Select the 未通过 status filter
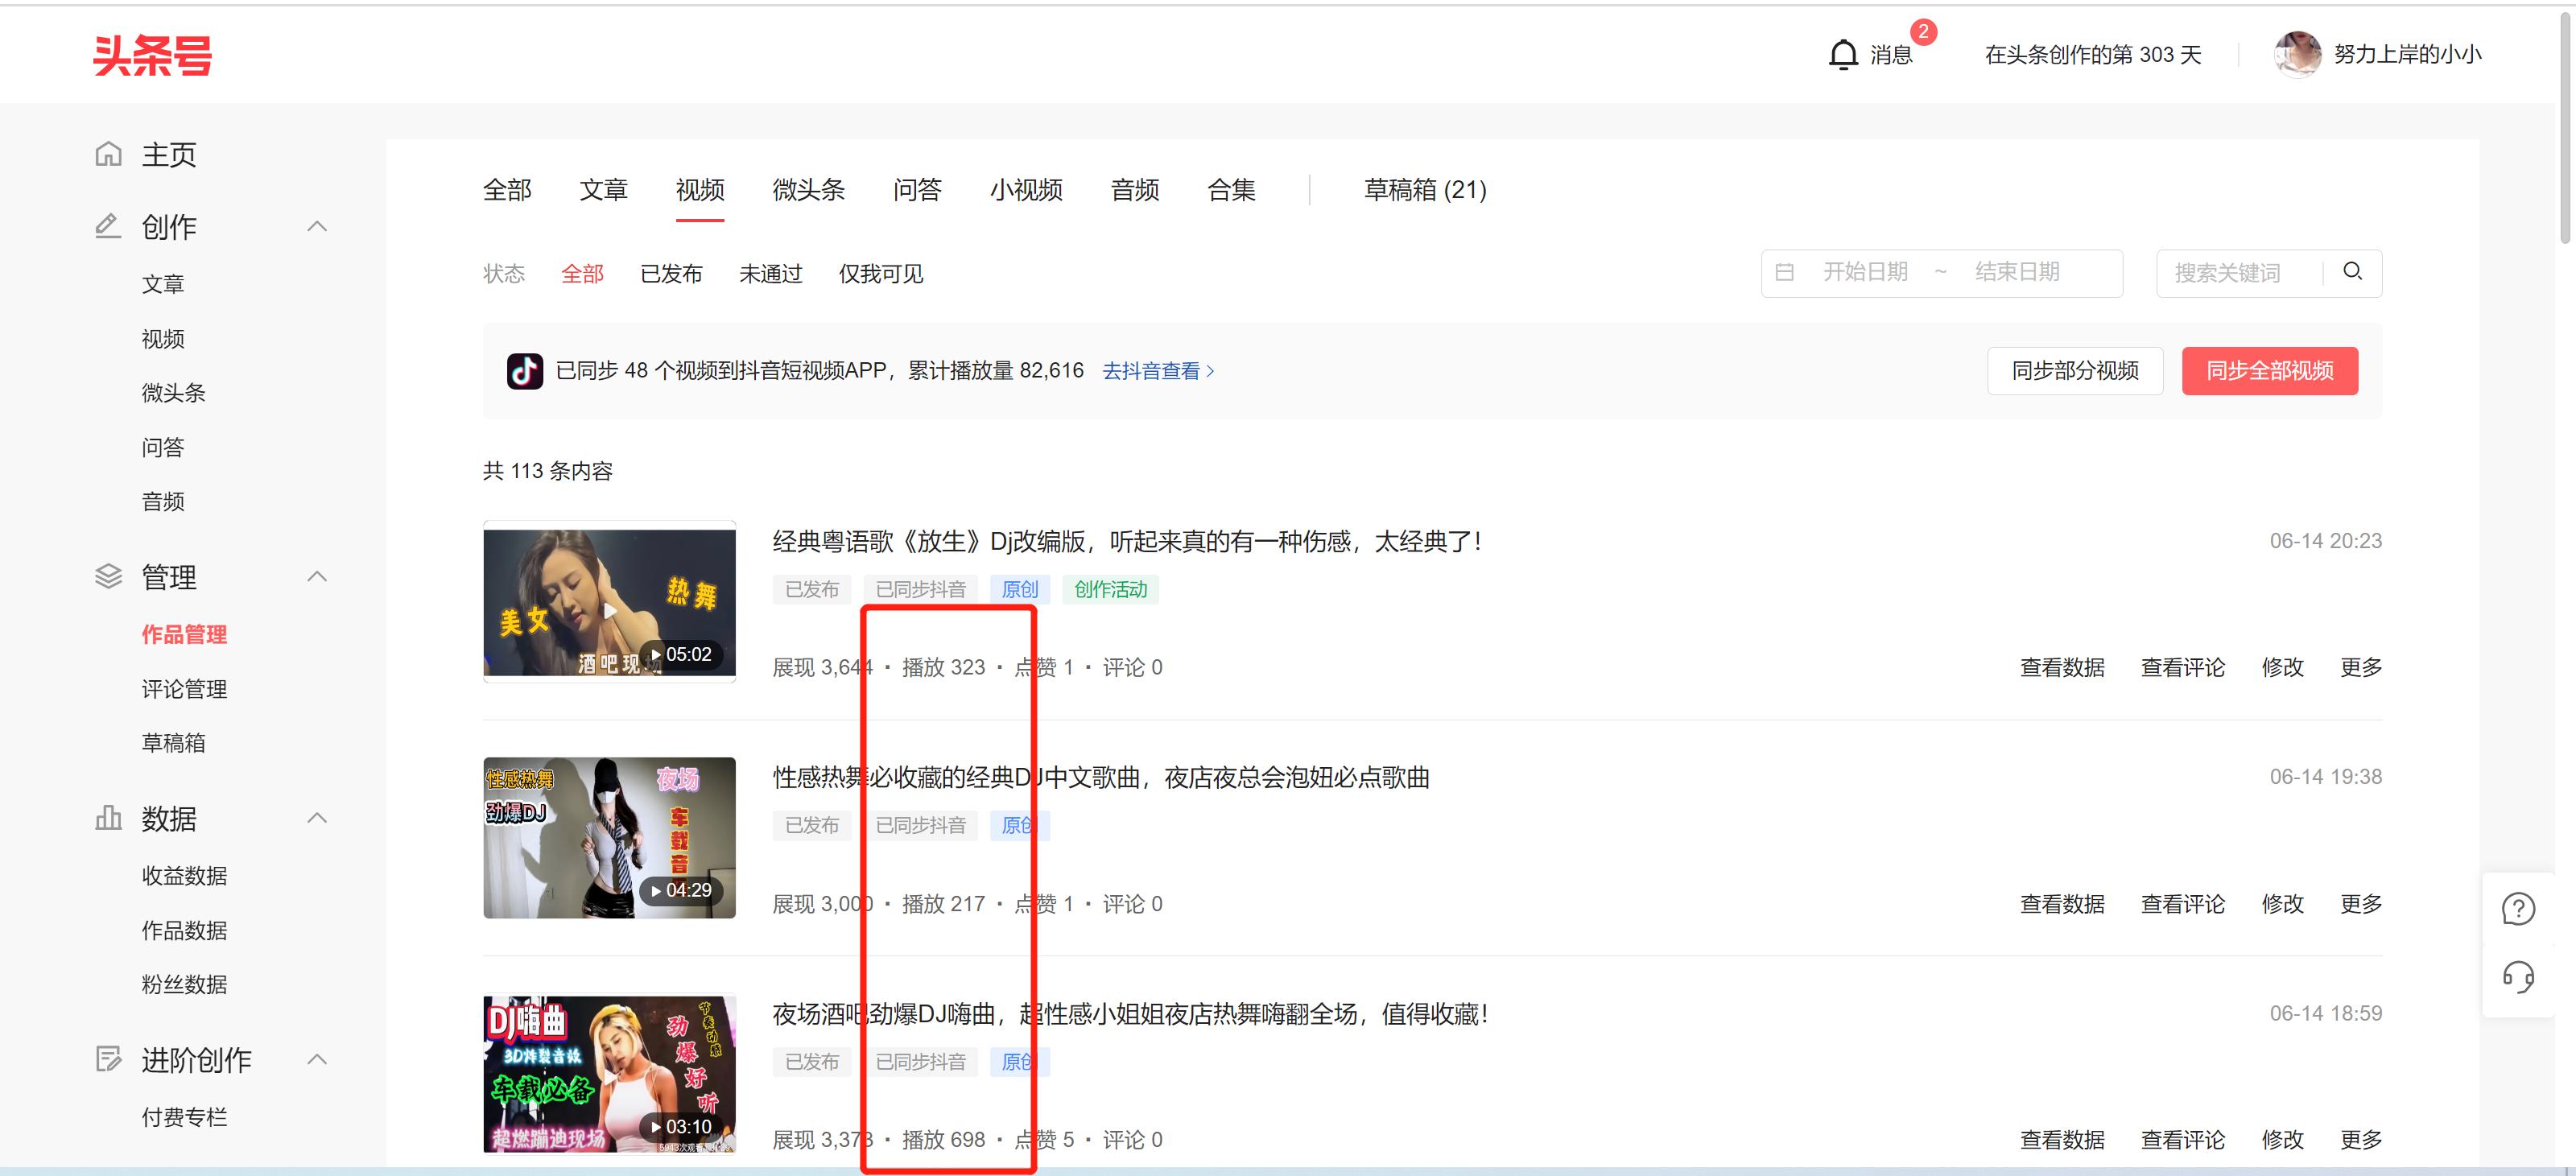This screenshot has height=1176, width=2576. 771,273
